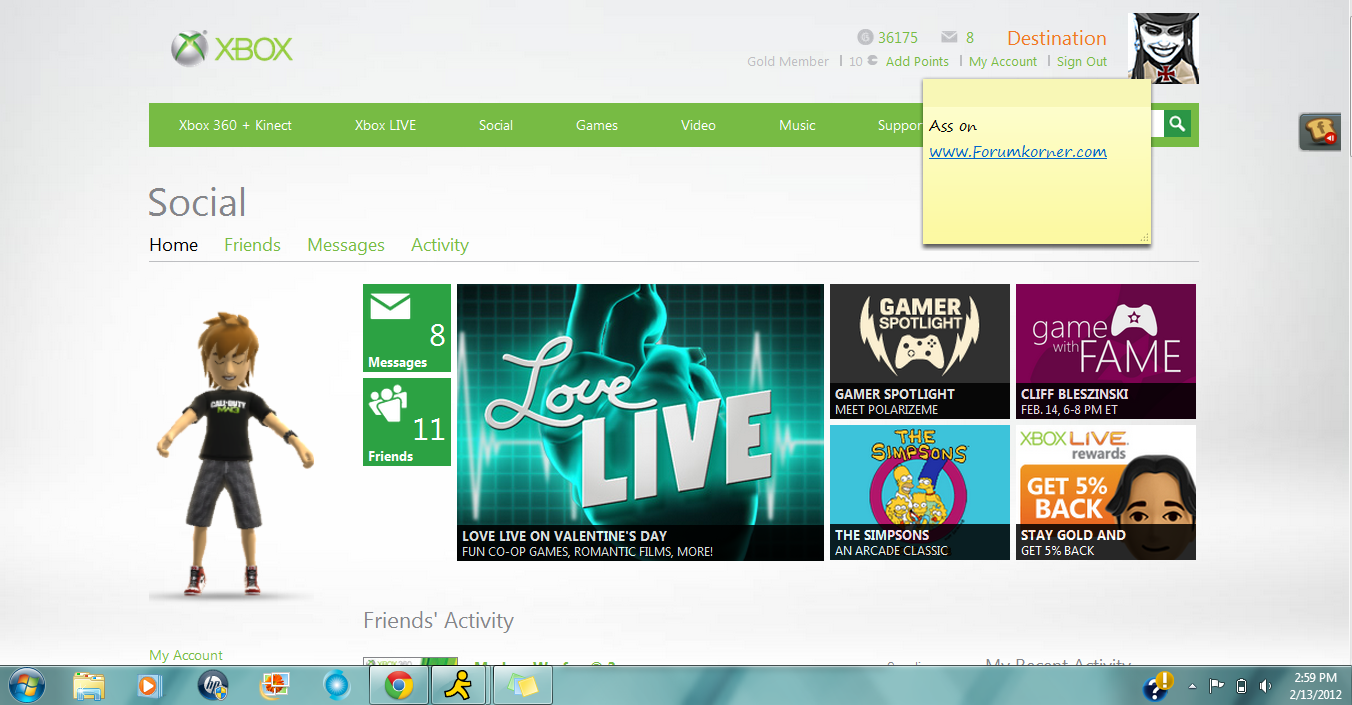Click the tray battery icon
The height and width of the screenshot is (705, 1352).
[1241, 686]
